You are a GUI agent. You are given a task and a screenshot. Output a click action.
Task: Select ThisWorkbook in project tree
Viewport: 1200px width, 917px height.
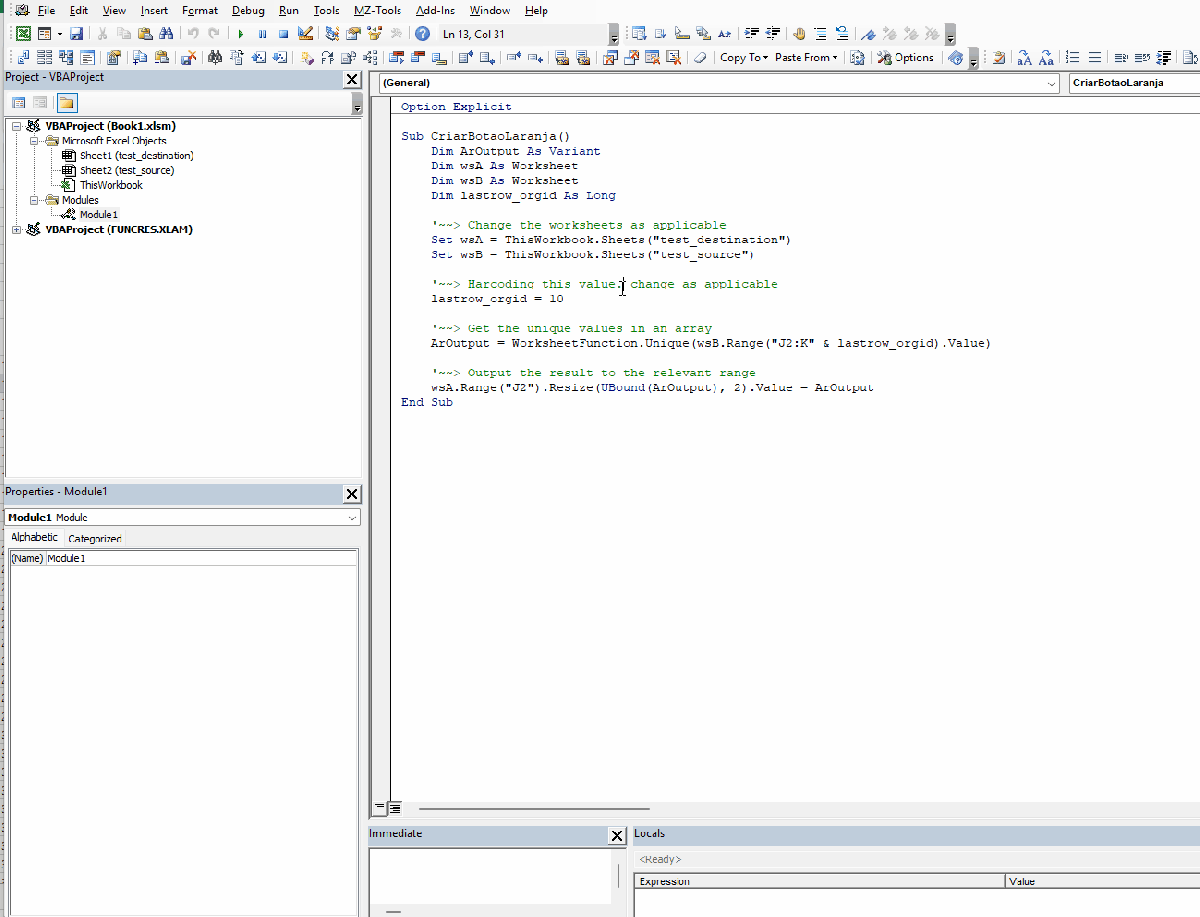point(111,185)
